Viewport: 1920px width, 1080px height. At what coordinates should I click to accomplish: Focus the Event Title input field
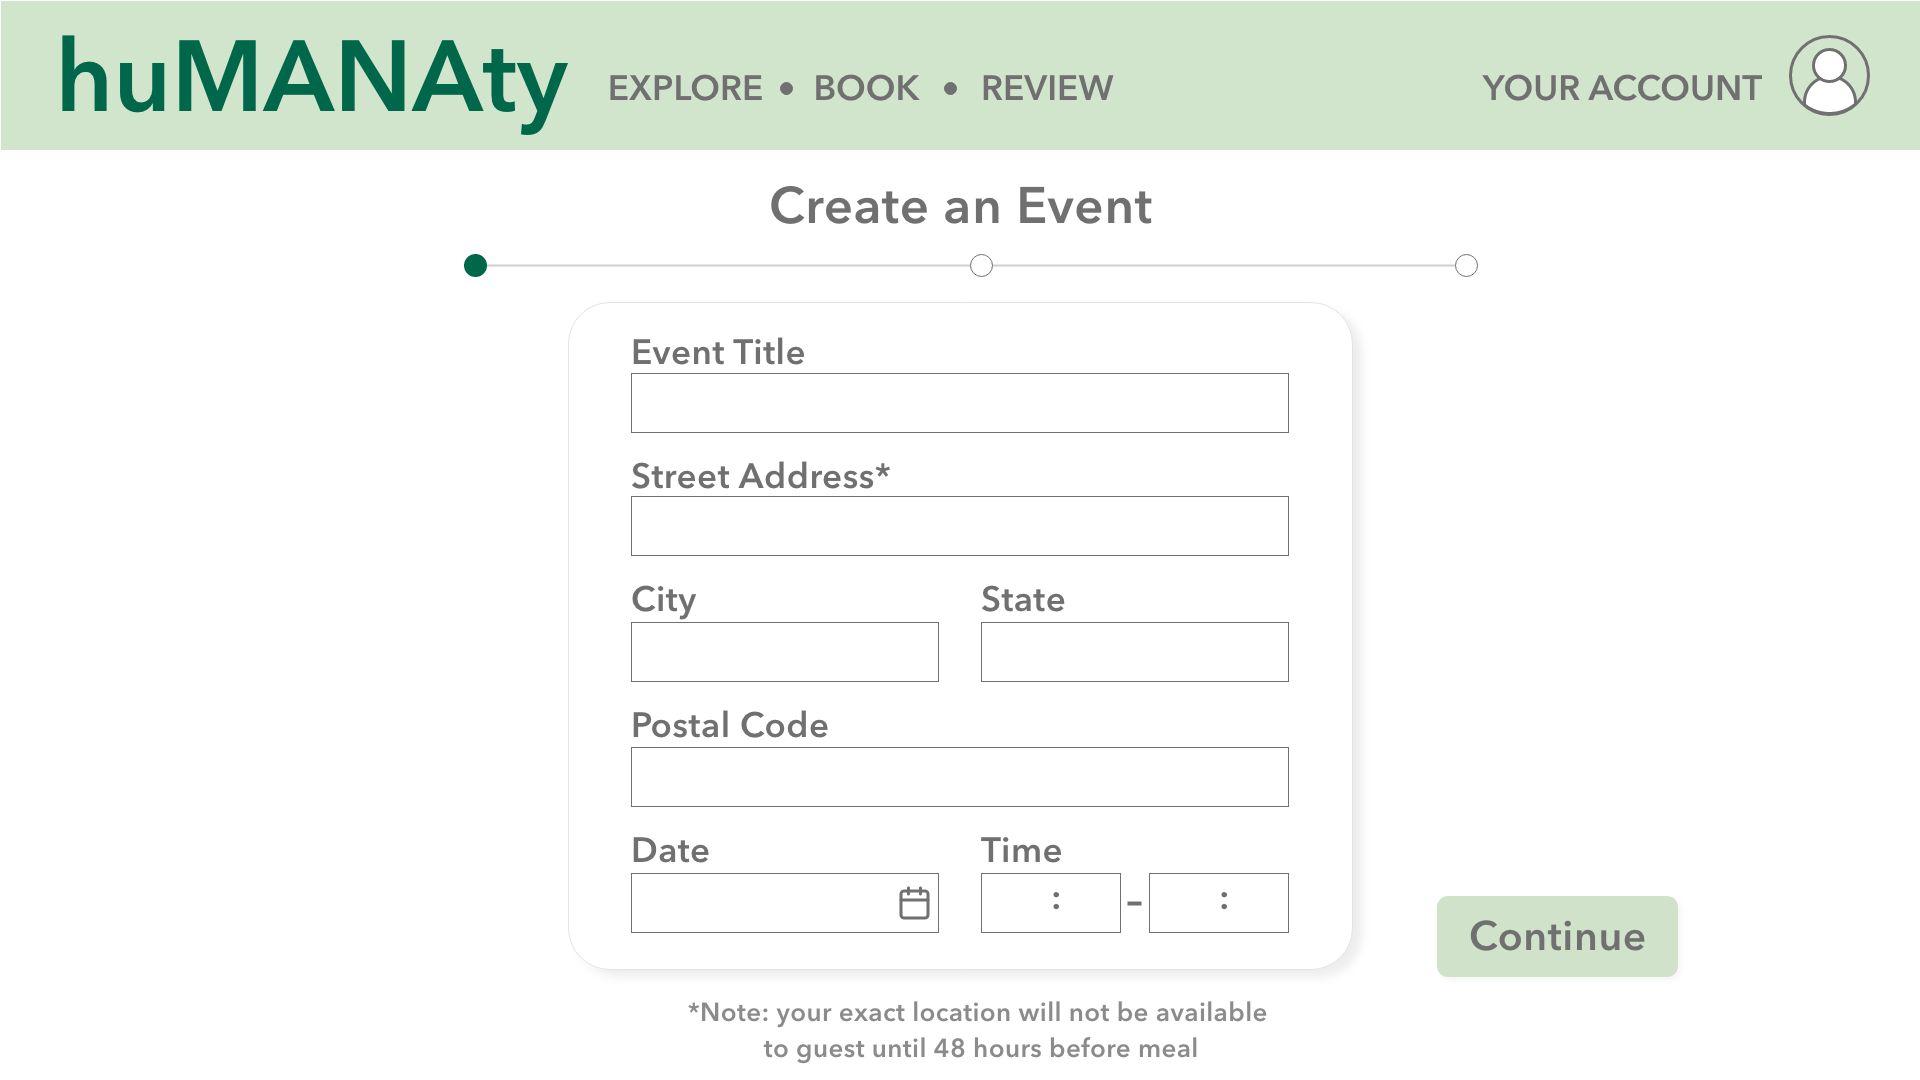tap(959, 403)
